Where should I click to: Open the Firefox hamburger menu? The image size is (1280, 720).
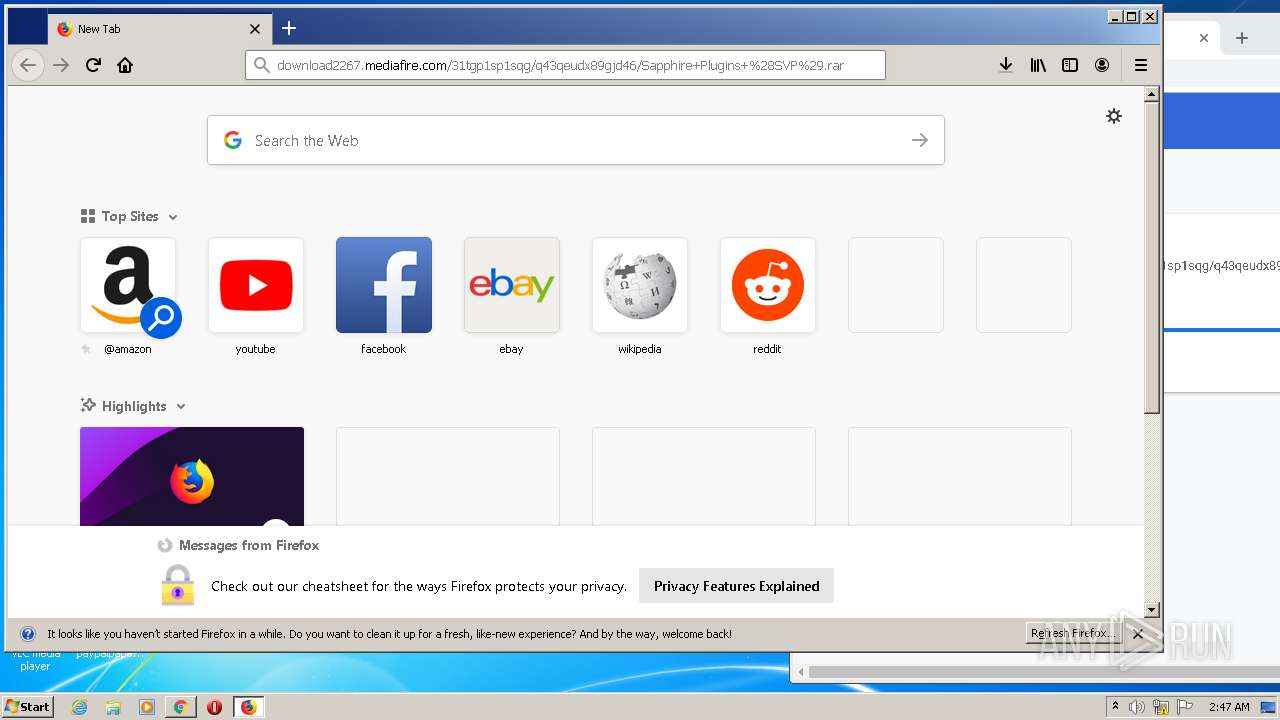point(1141,65)
